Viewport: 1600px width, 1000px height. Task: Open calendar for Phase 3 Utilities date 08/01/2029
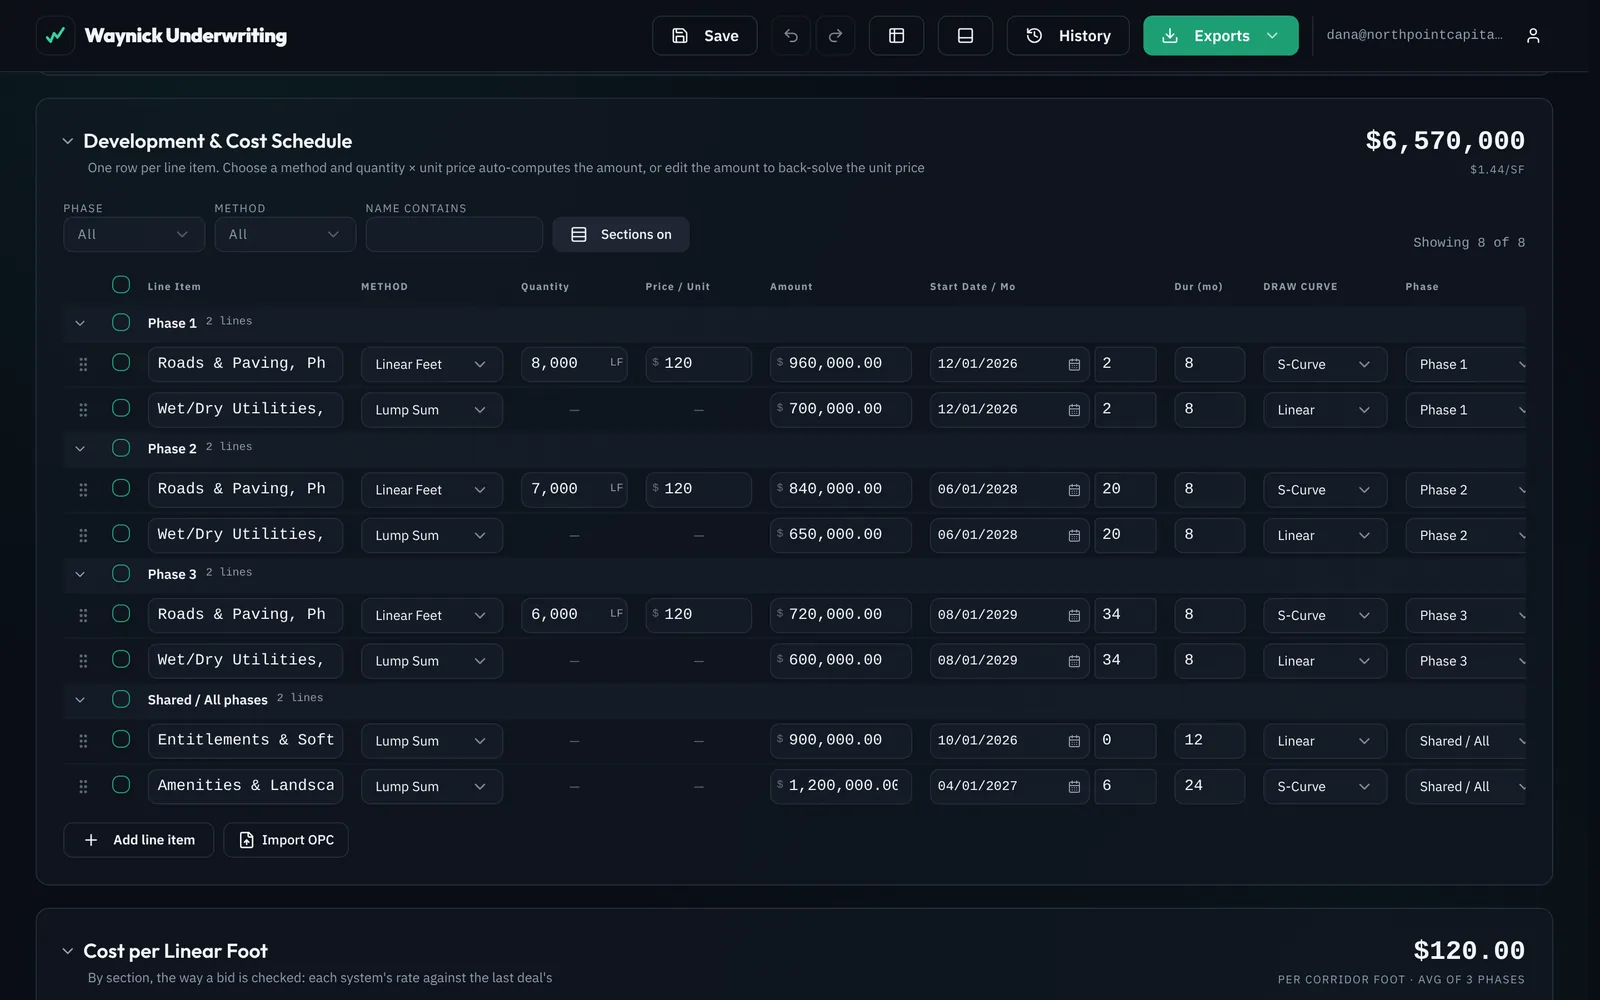coord(1074,661)
